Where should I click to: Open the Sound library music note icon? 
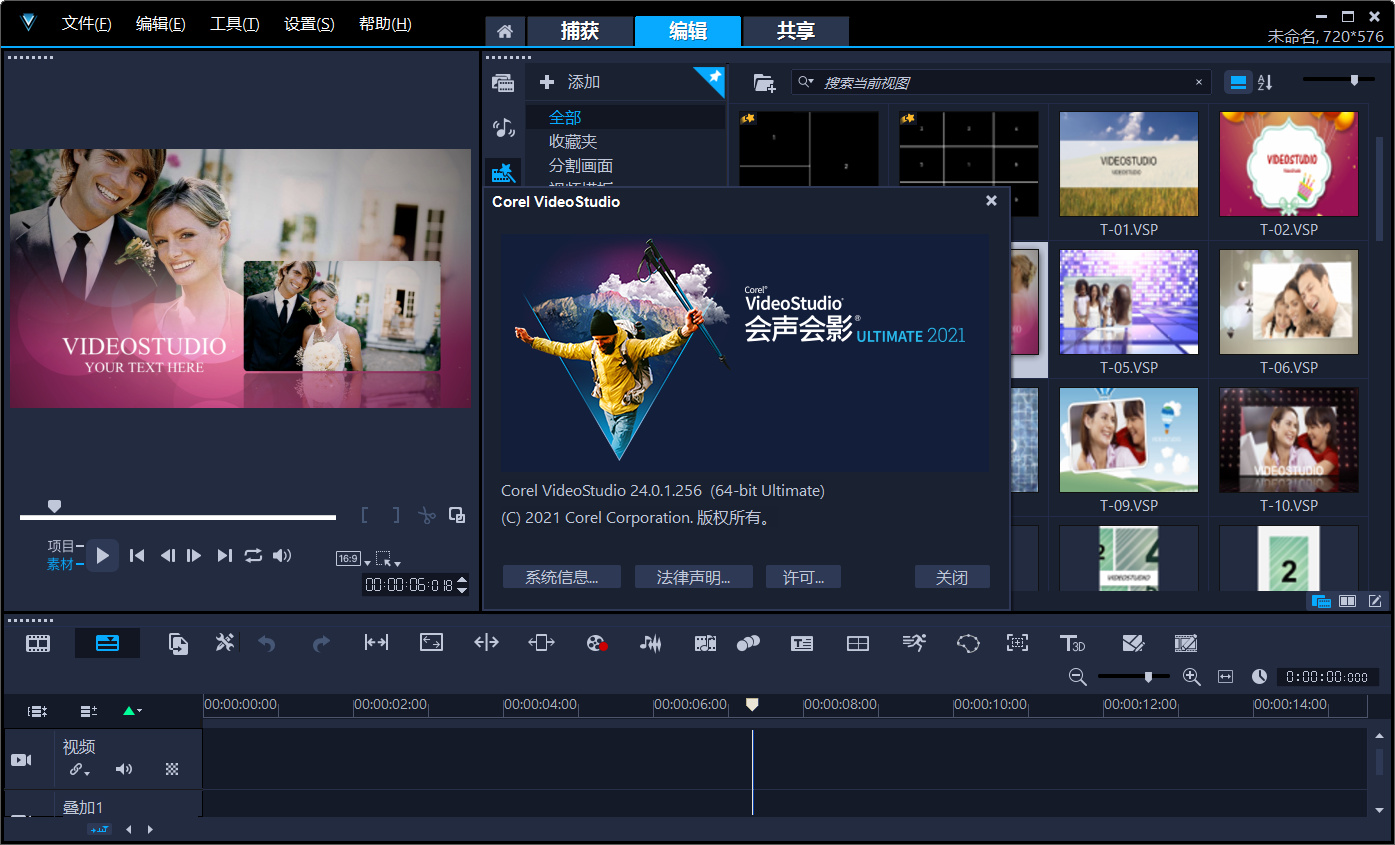coord(504,127)
